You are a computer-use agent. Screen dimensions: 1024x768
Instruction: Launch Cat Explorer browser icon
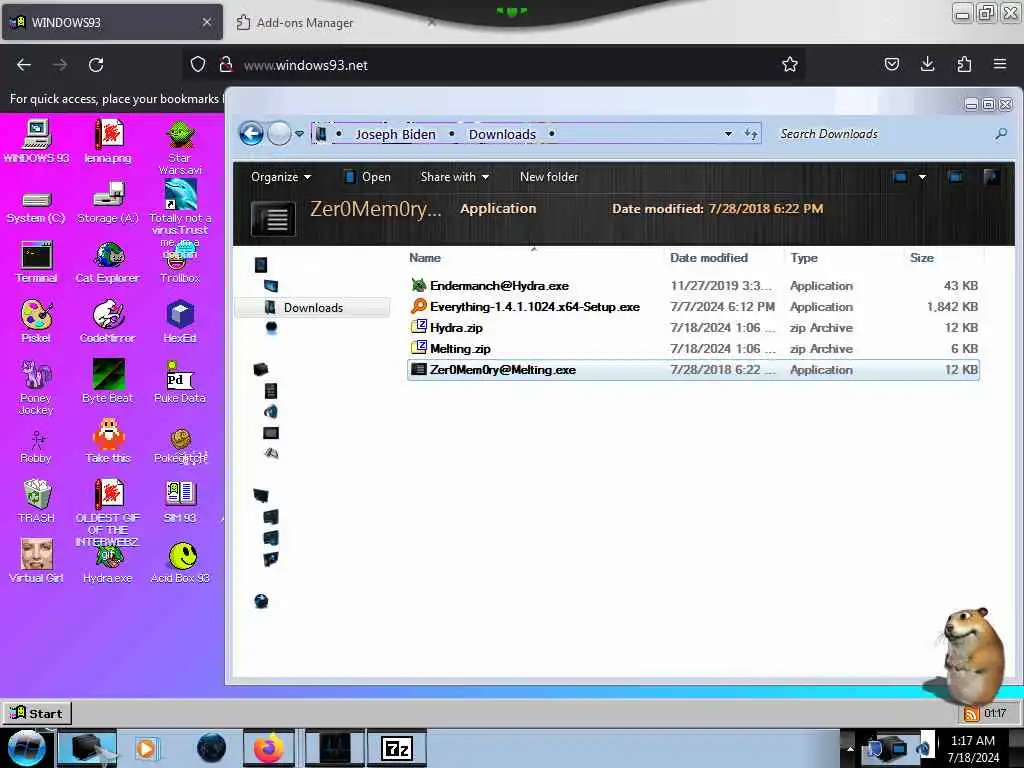pos(108,262)
